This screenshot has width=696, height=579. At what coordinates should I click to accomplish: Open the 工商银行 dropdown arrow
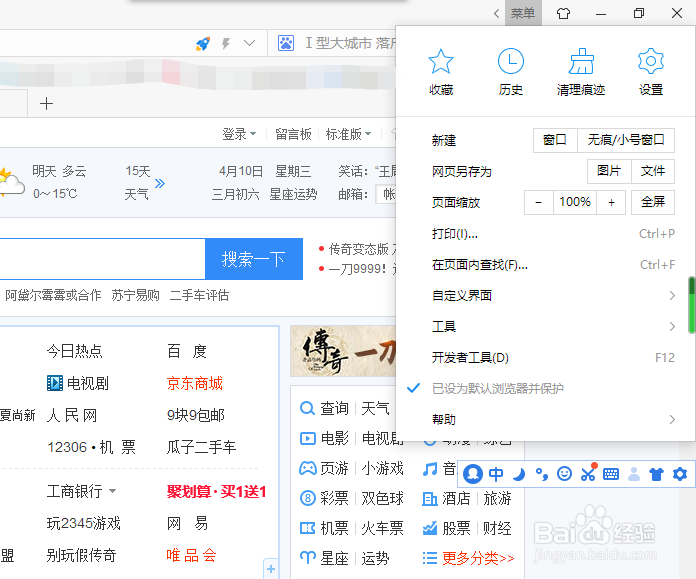click(112, 491)
